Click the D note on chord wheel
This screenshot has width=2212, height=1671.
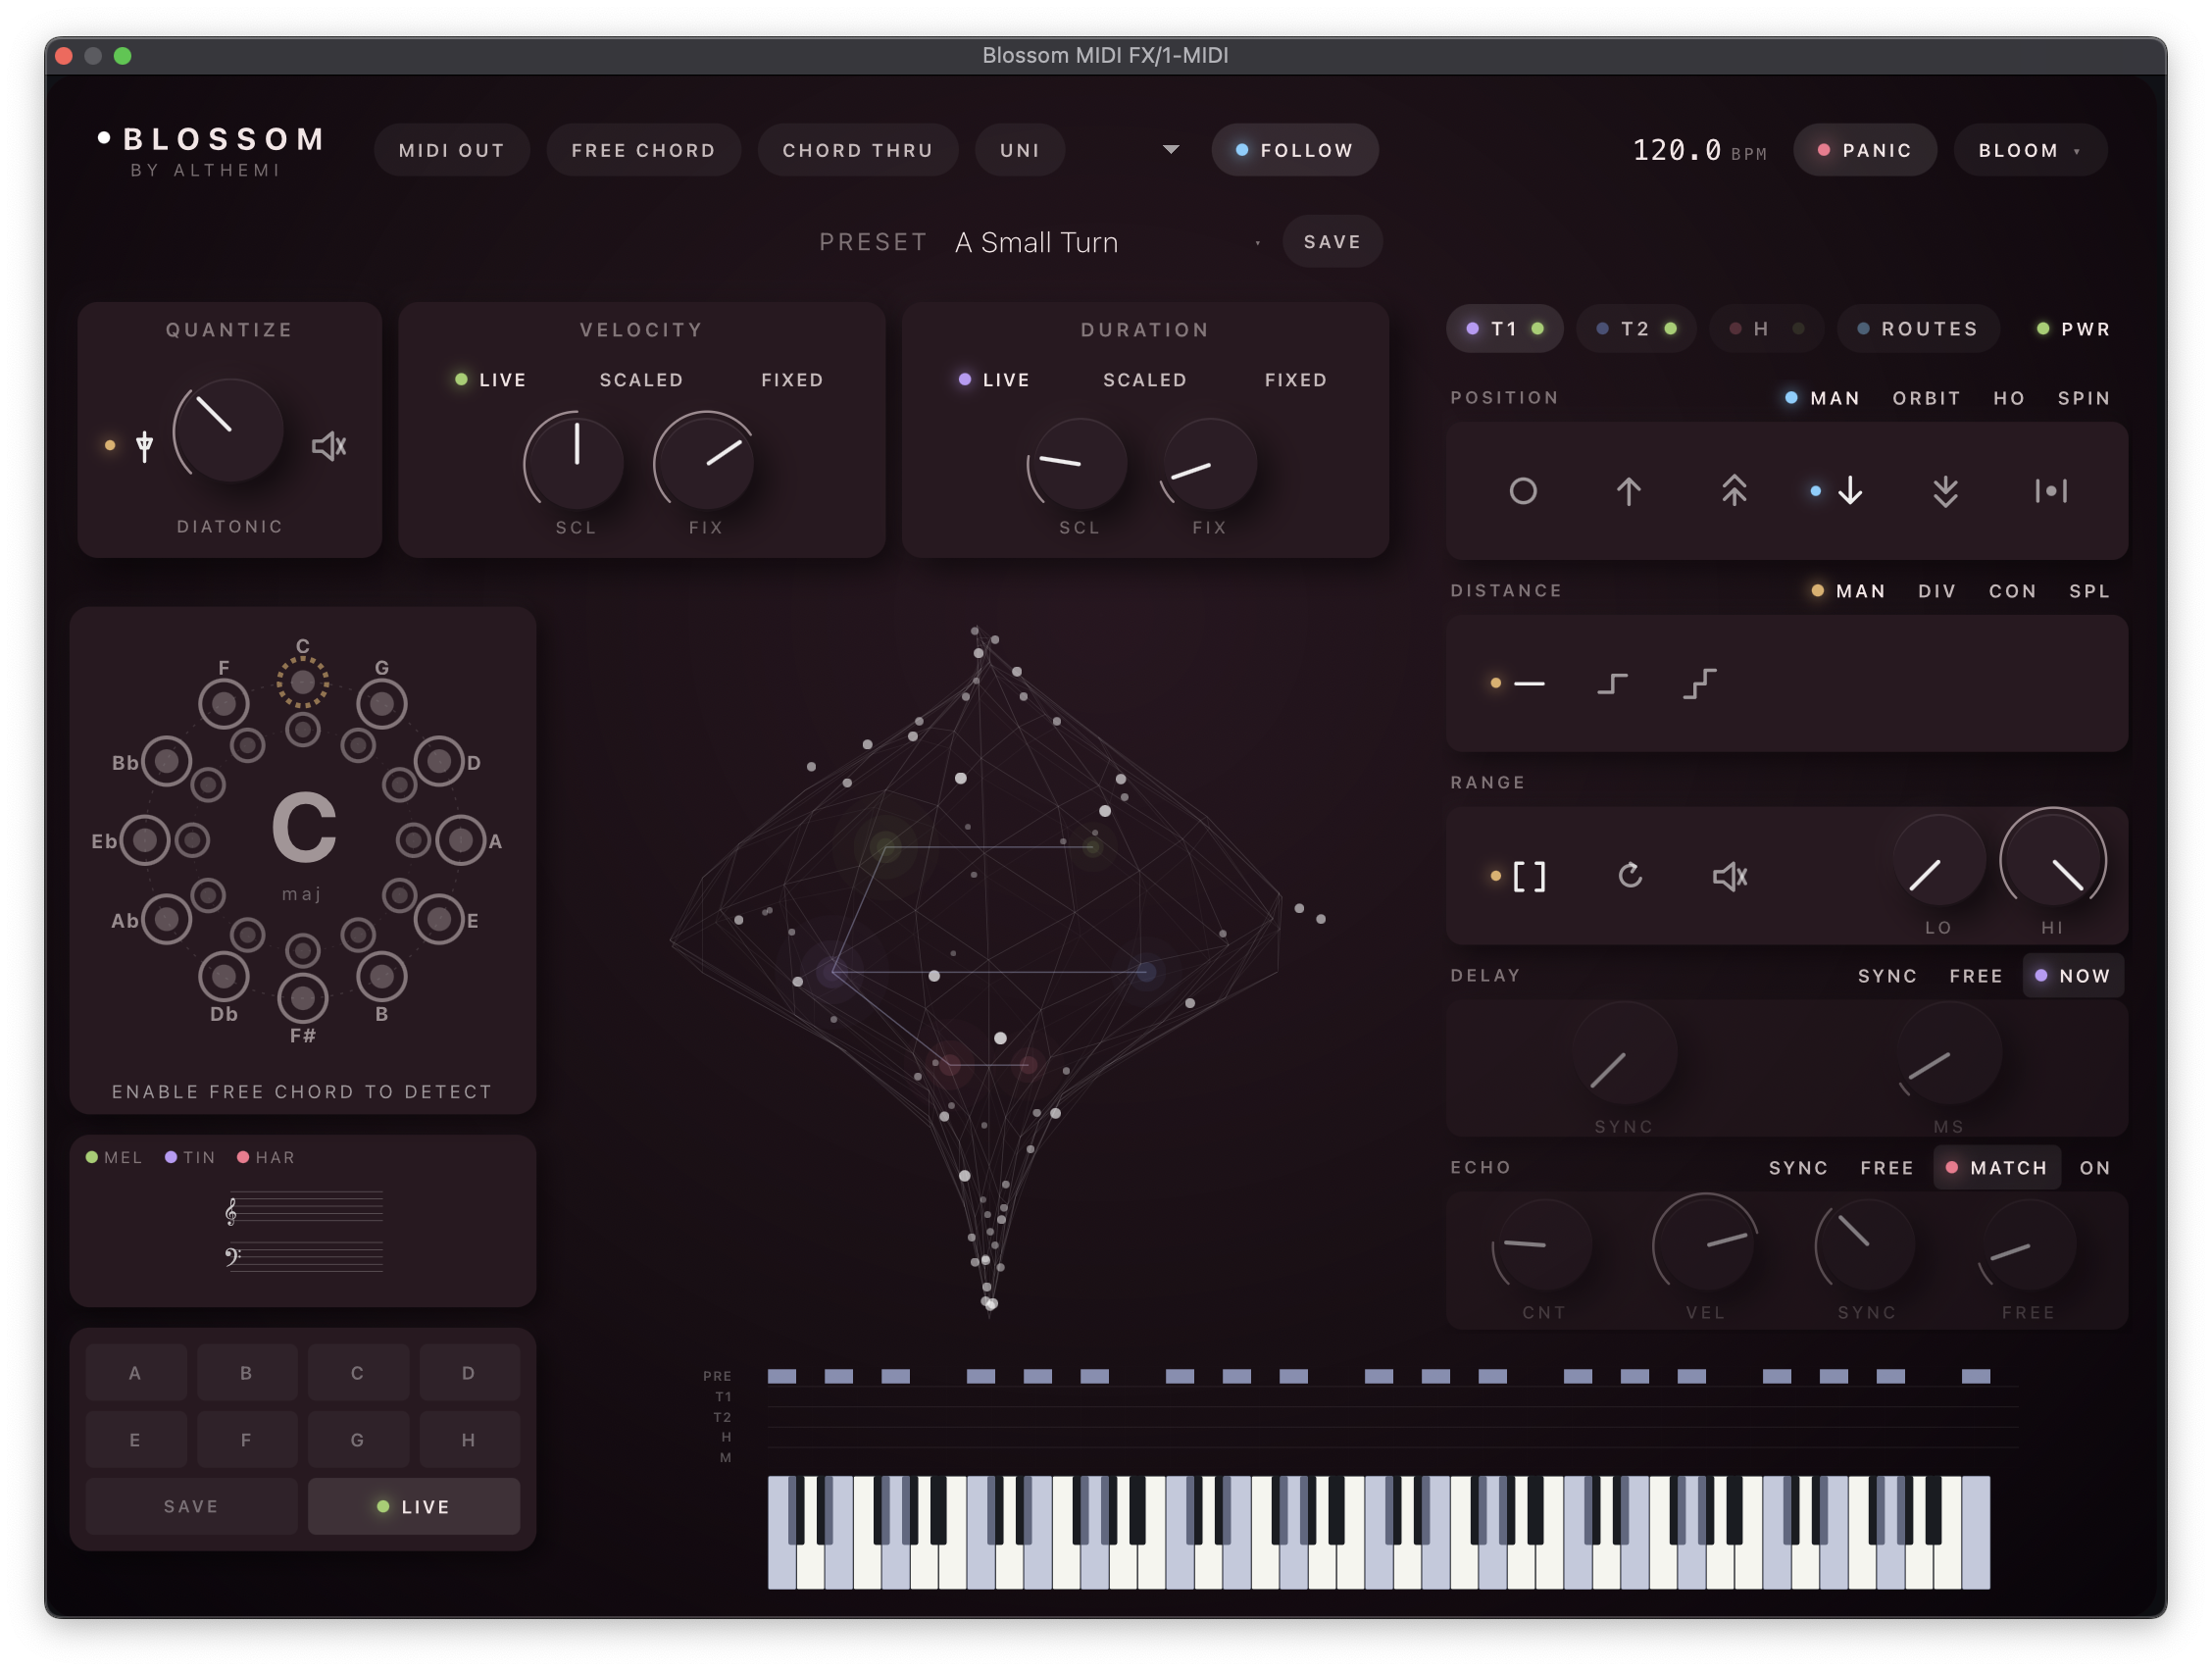point(439,762)
